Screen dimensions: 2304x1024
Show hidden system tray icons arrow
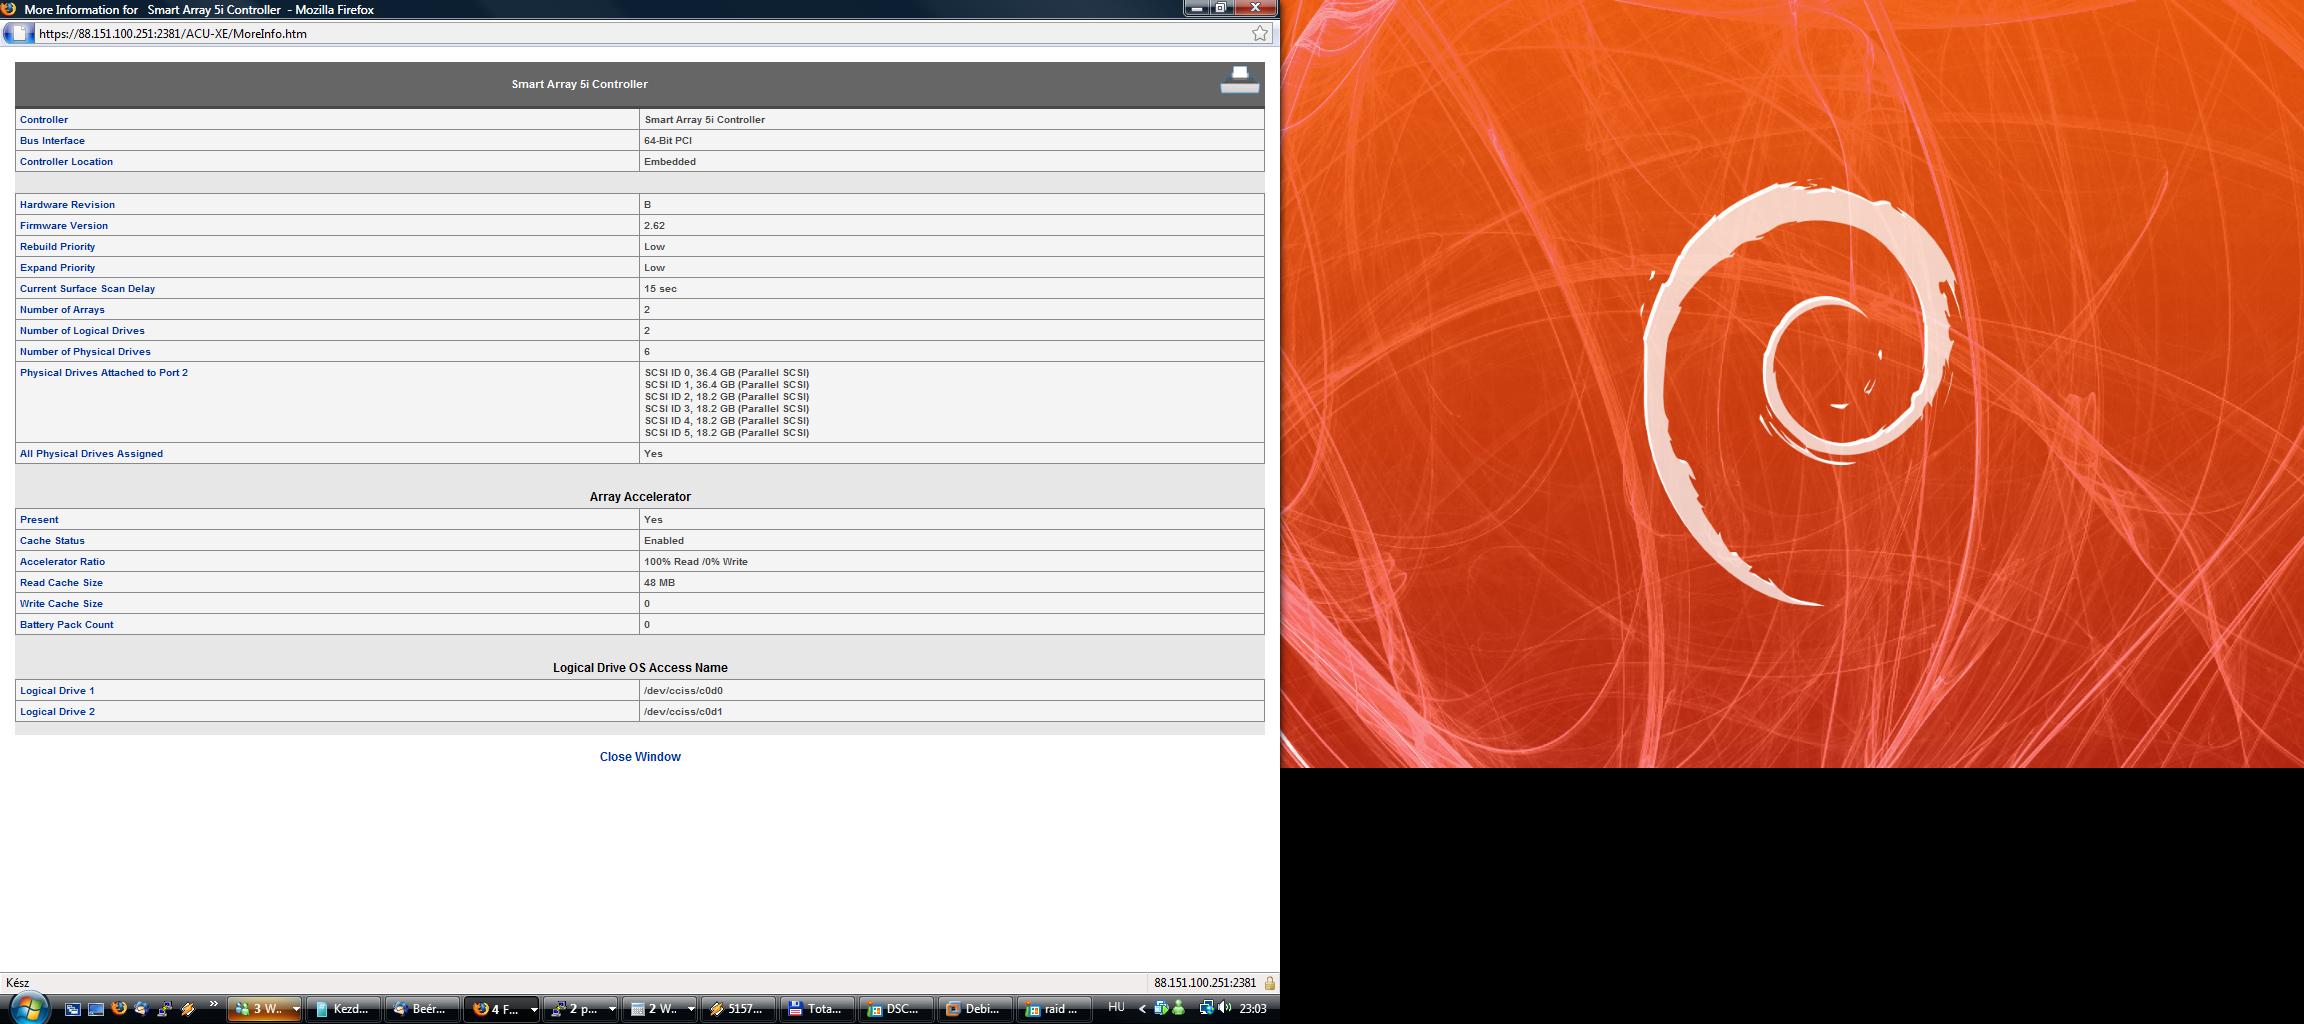[1142, 1009]
